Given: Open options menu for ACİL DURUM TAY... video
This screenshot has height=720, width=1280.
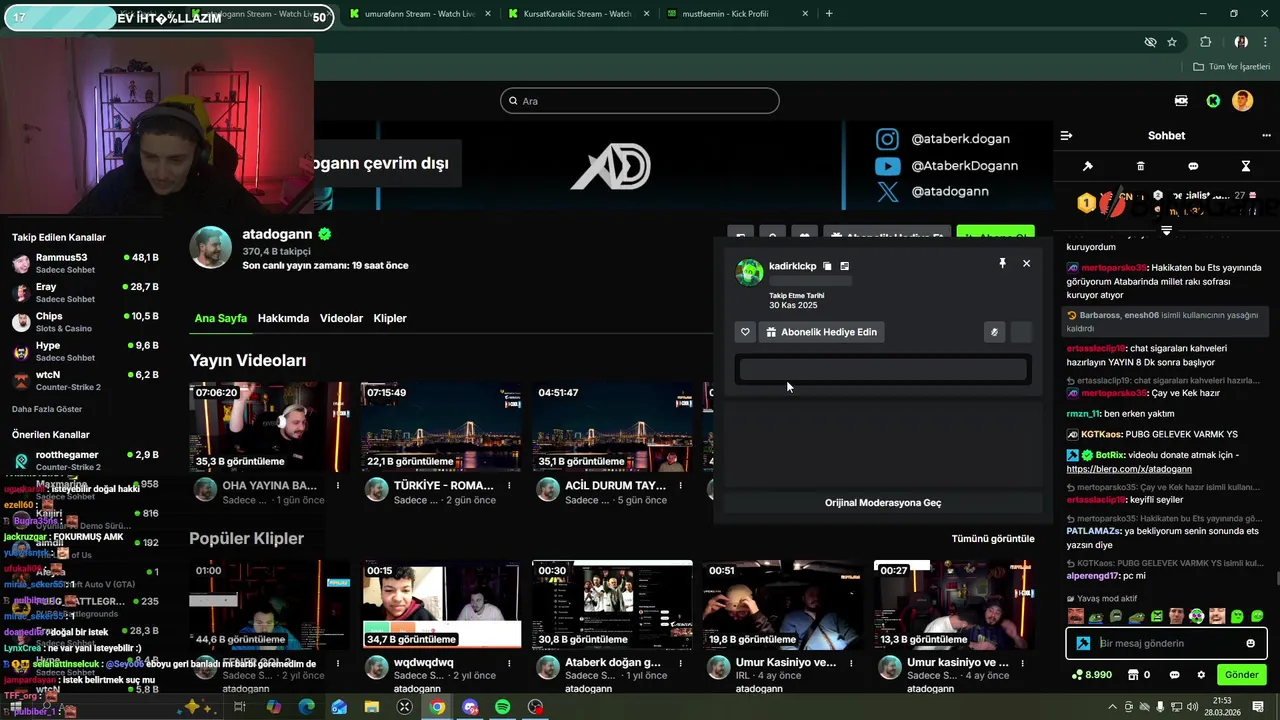Looking at the screenshot, I should point(680,486).
